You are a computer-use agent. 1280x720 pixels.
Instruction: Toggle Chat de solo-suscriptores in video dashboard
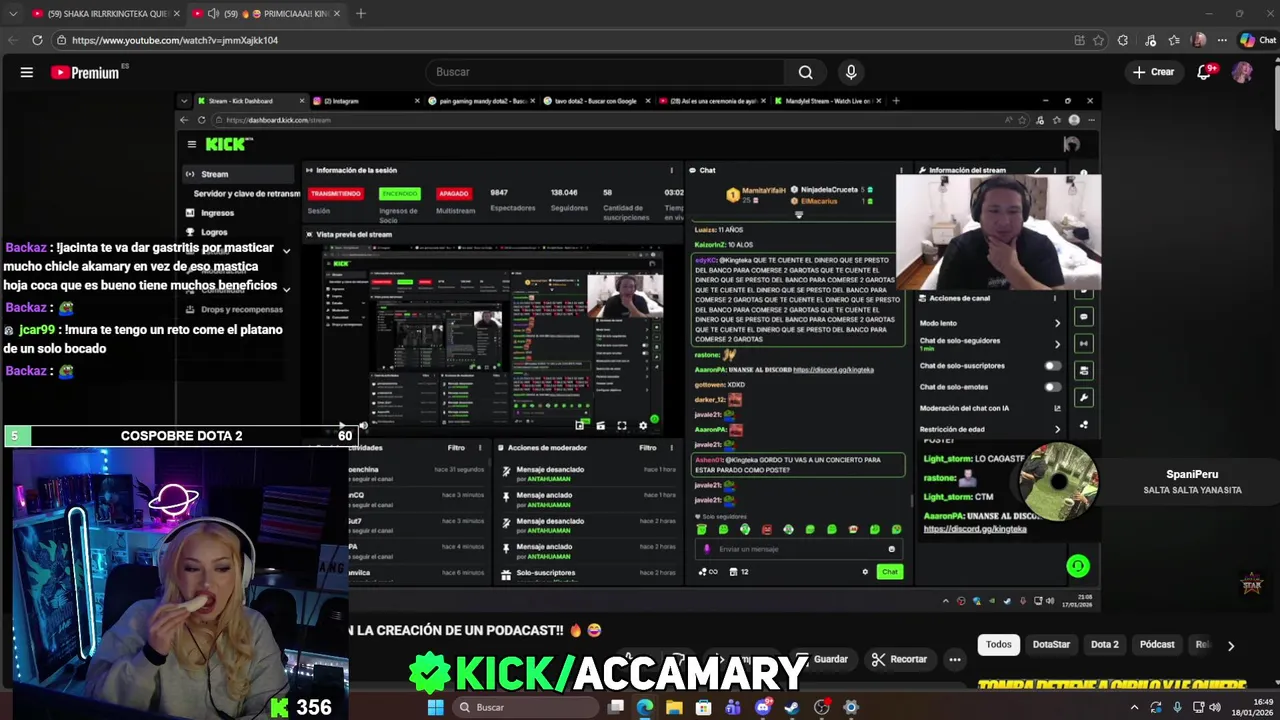coord(1052,366)
